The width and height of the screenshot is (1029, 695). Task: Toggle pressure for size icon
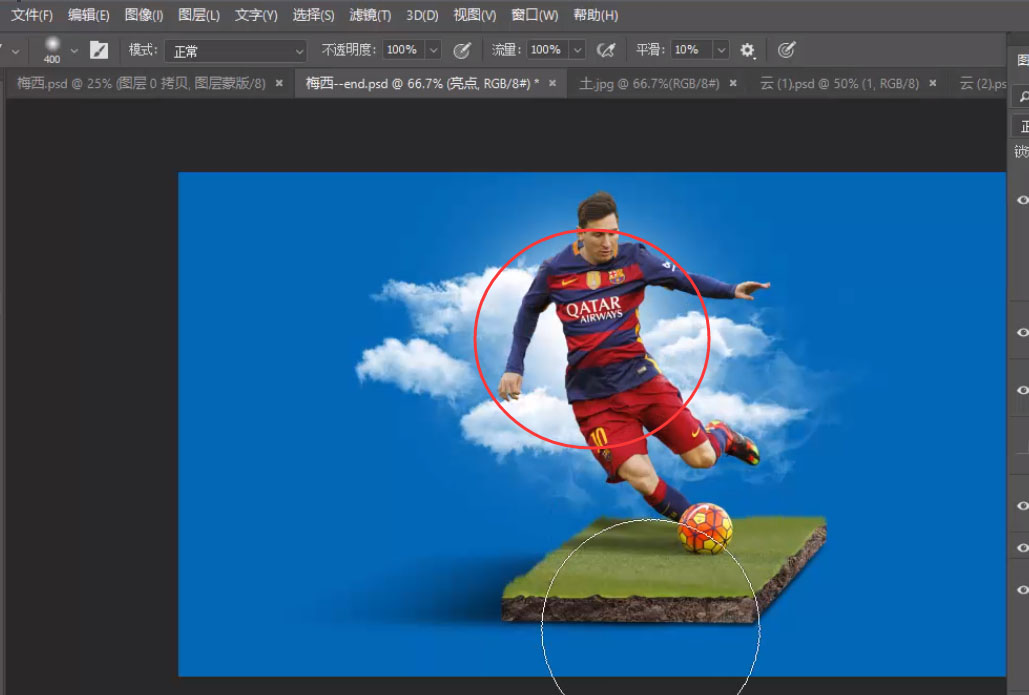[786, 50]
